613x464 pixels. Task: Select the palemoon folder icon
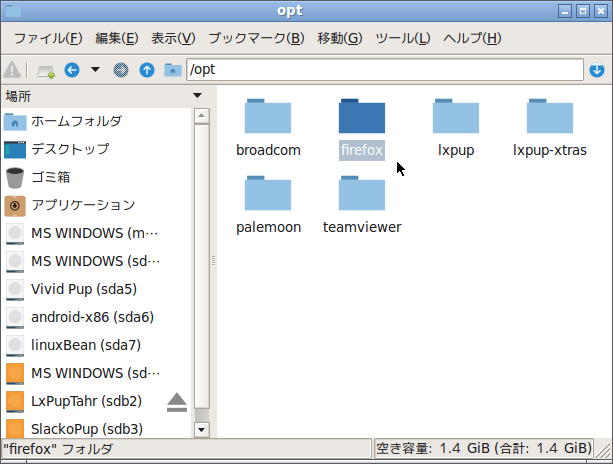point(268,193)
